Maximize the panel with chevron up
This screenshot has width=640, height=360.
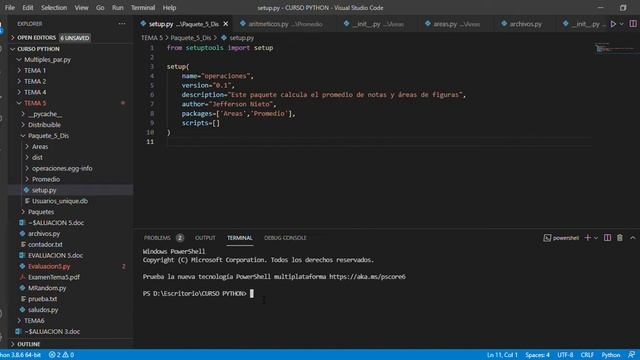click(633, 238)
